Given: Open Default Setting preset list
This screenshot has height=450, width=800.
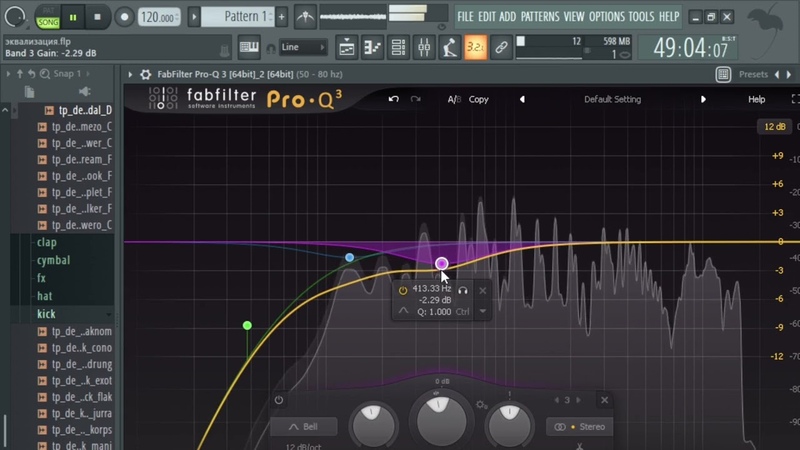Looking at the screenshot, I should (612, 99).
